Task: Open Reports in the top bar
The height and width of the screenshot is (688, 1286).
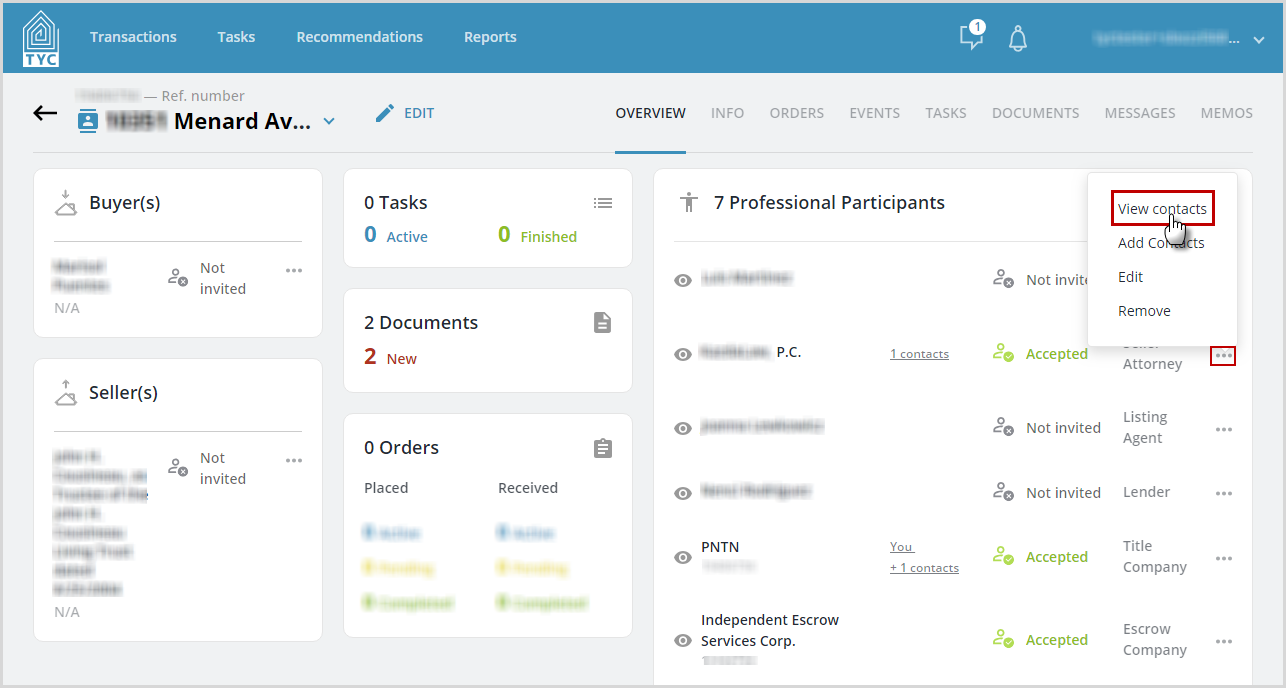Action: (x=490, y=37)
